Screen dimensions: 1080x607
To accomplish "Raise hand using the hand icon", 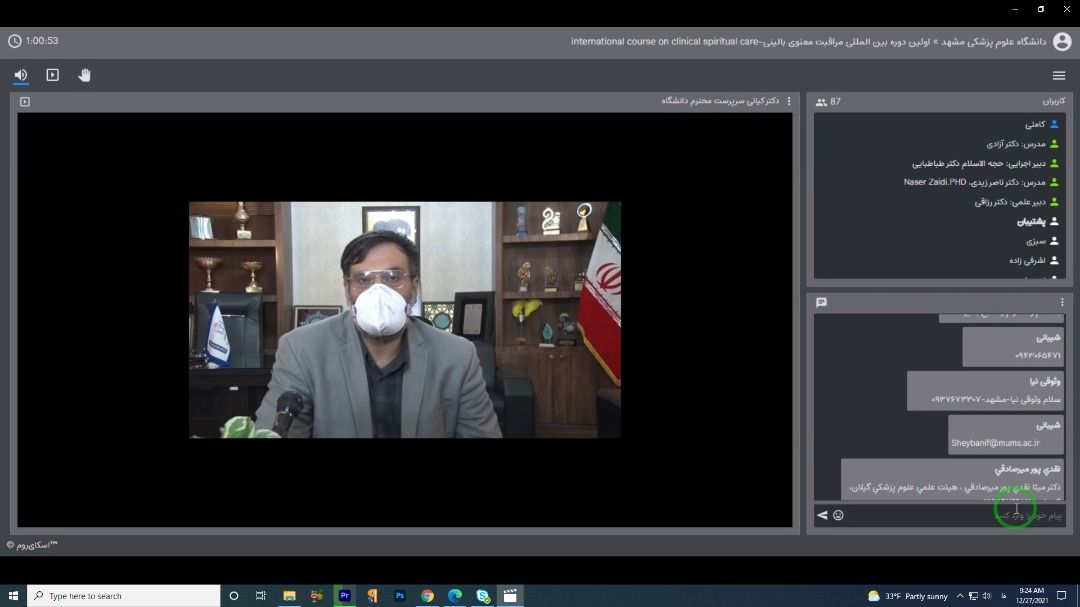I will (x=85, y=75).
